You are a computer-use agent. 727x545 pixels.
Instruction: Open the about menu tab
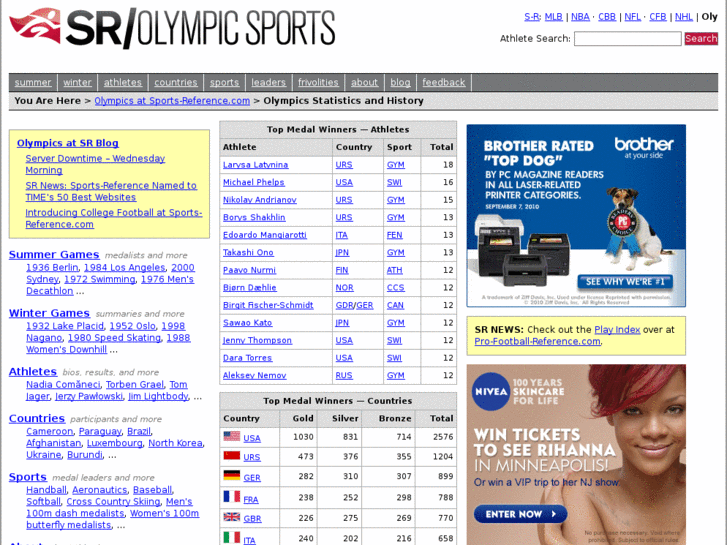click(x=364, y=83)
